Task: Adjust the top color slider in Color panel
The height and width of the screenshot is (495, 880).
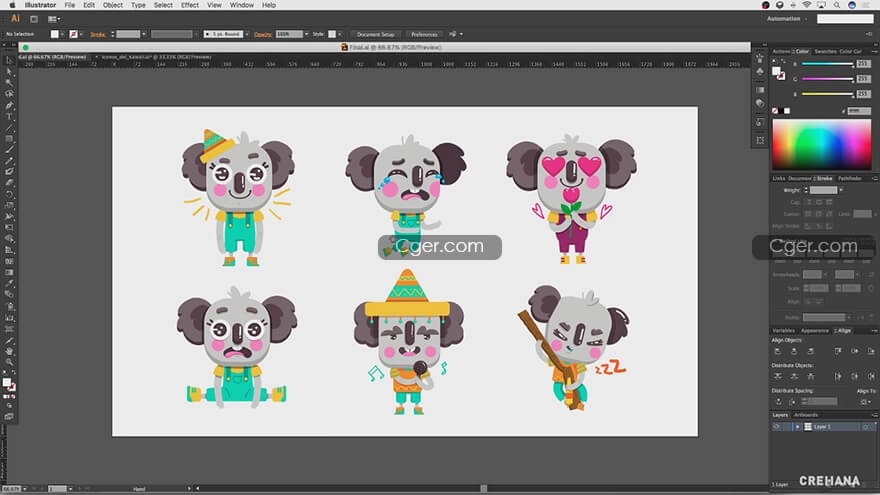Action: point(828,64)
